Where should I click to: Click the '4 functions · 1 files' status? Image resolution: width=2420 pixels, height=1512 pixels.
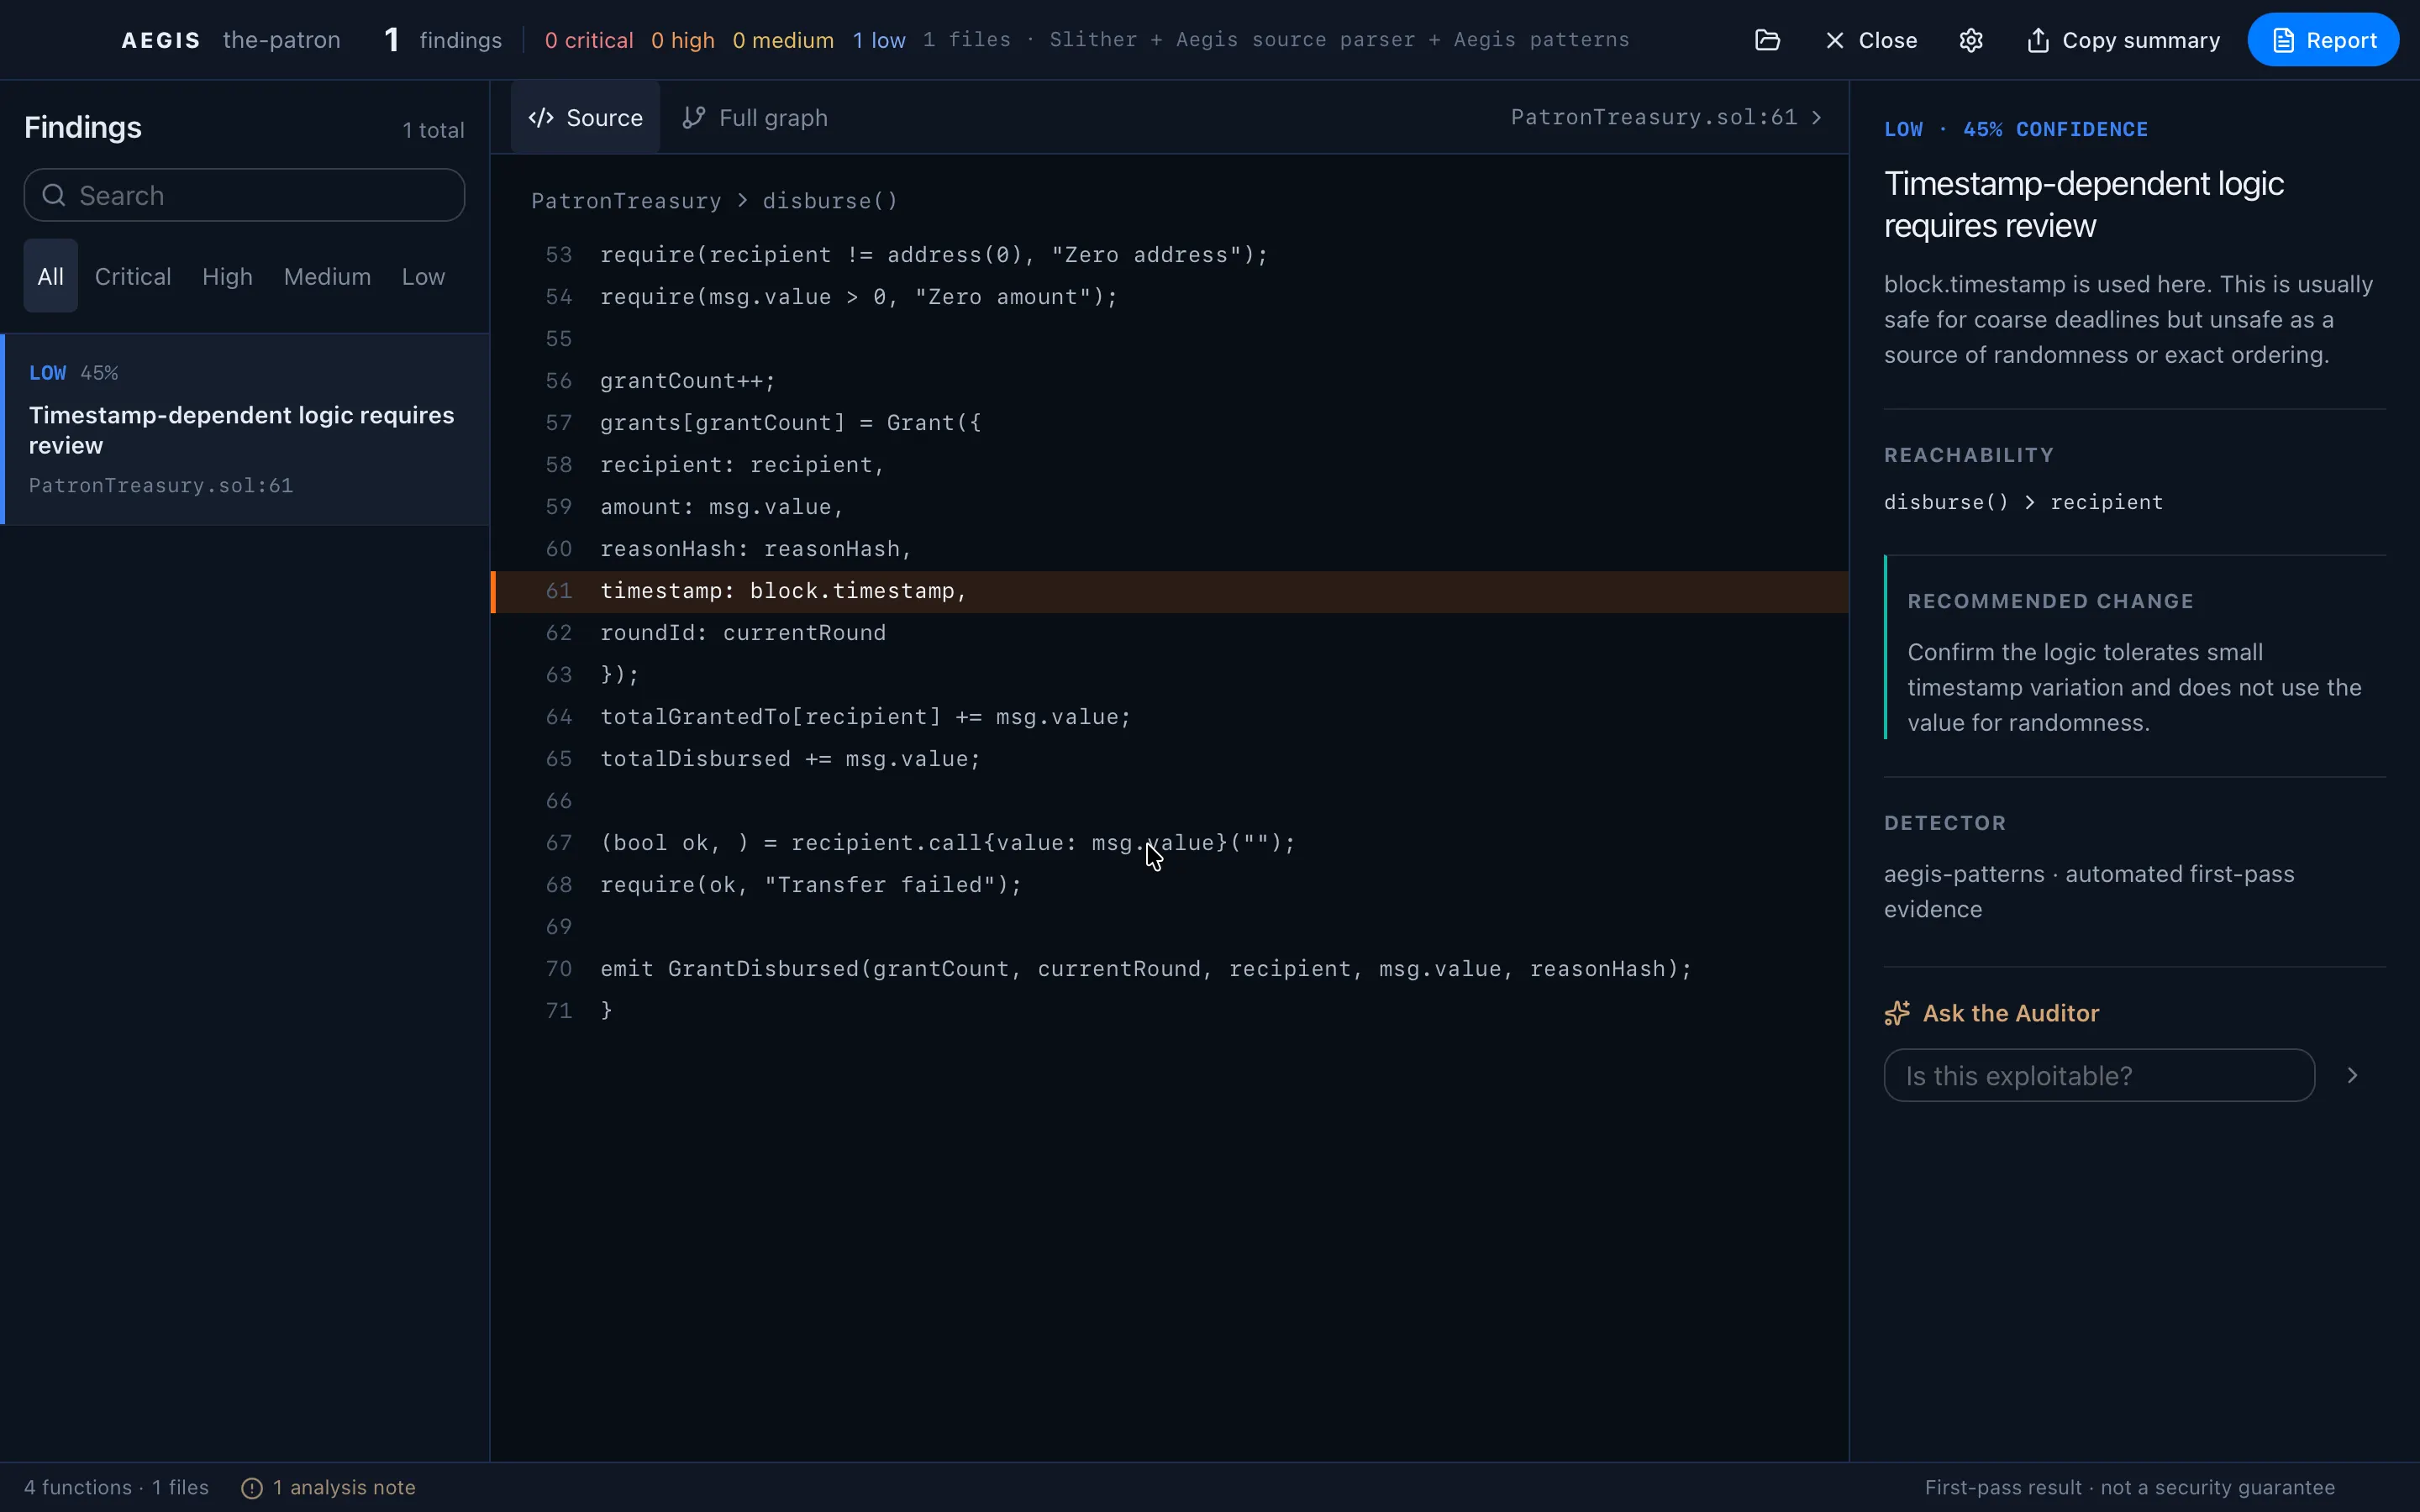pos(116,1487)
